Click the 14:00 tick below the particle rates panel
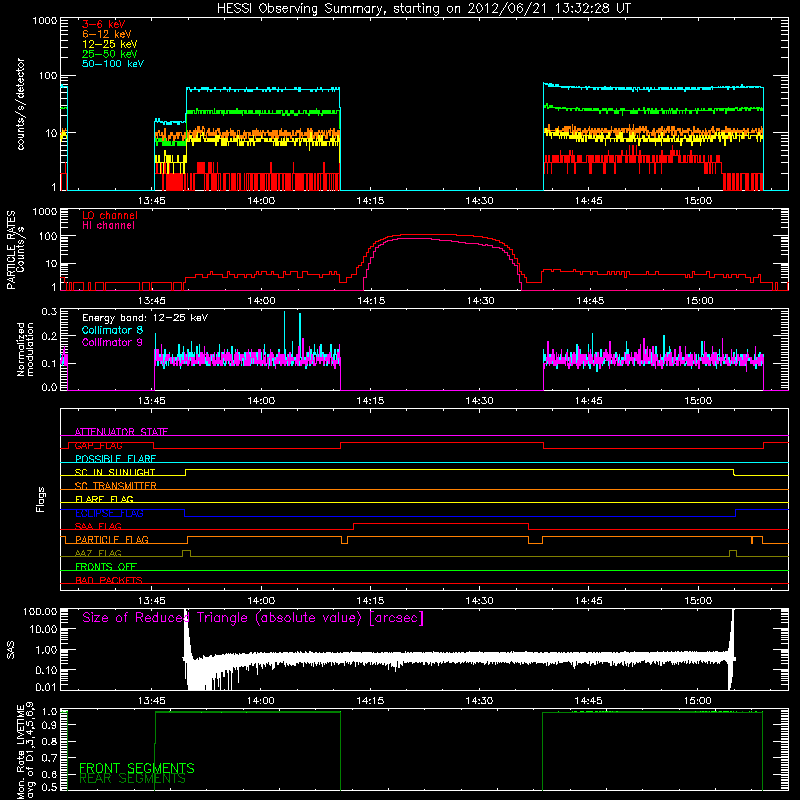This screenshot has height=800, width=800. point(261,301)
